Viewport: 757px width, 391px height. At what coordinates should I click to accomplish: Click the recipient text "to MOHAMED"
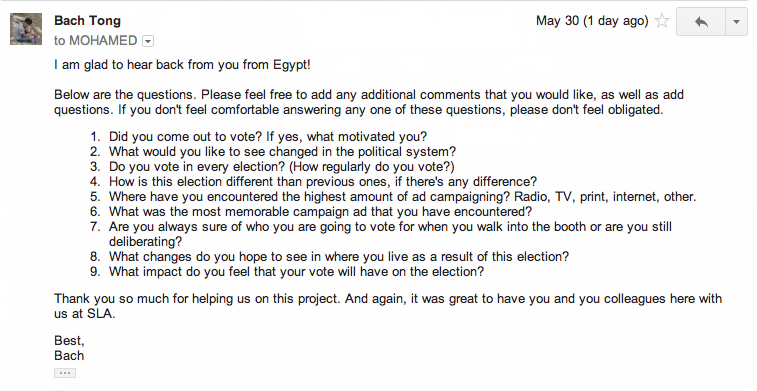coord(96,41)
